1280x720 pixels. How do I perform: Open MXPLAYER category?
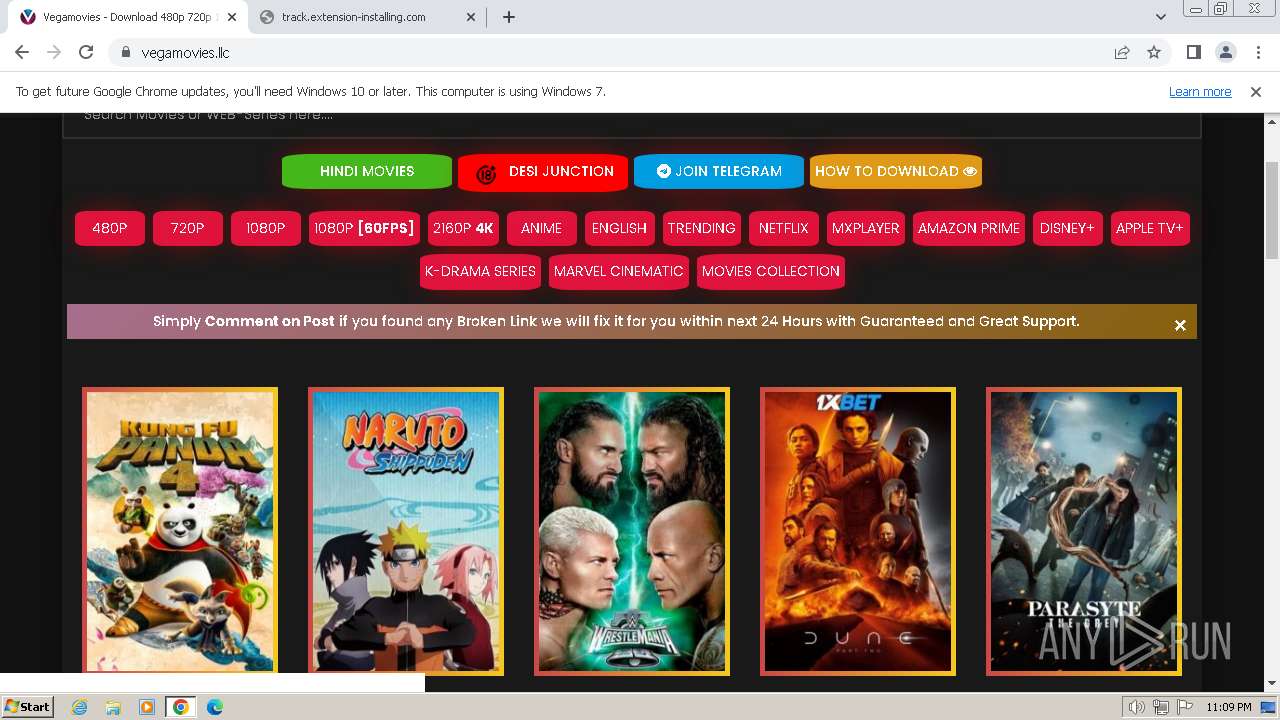866,228
